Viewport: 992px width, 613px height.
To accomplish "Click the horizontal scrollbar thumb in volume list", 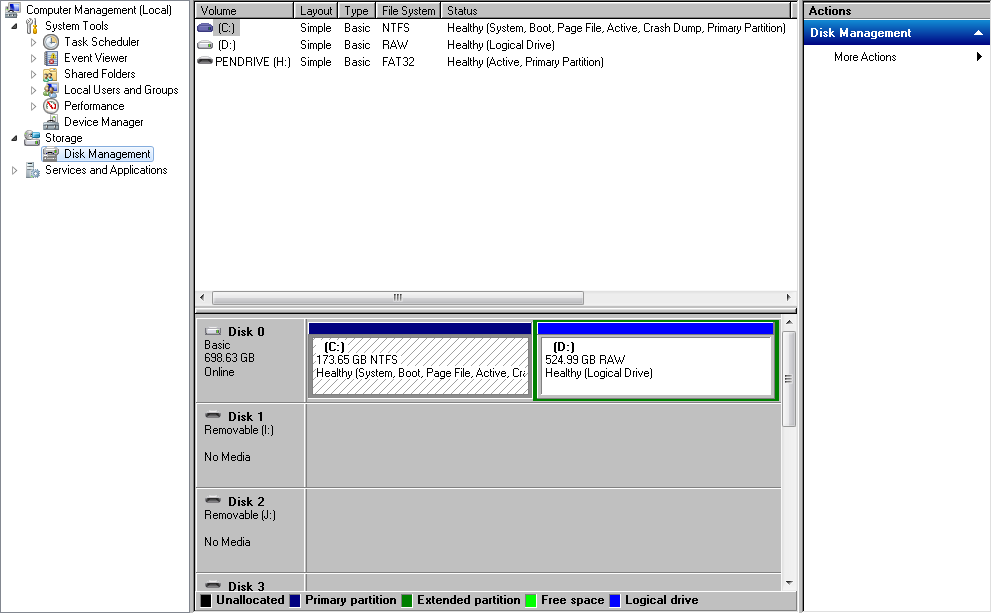I will 398,297.
